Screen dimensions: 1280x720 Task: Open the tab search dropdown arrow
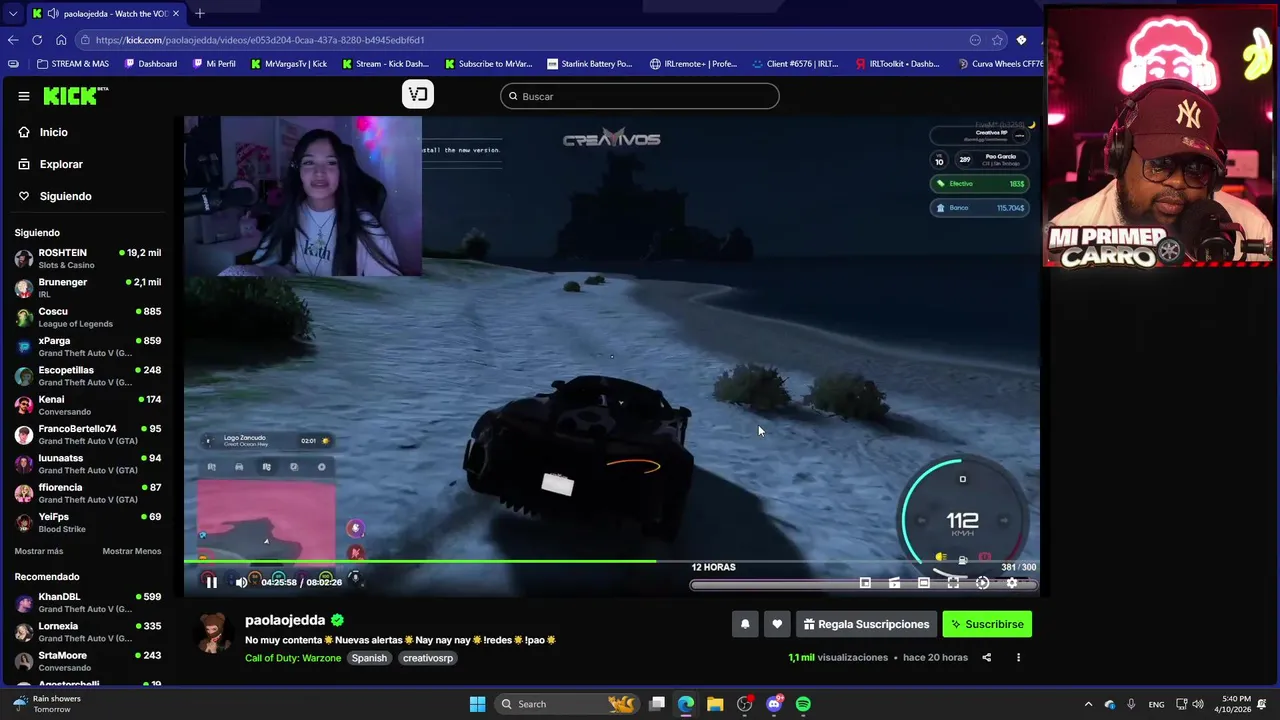point(12,14)
